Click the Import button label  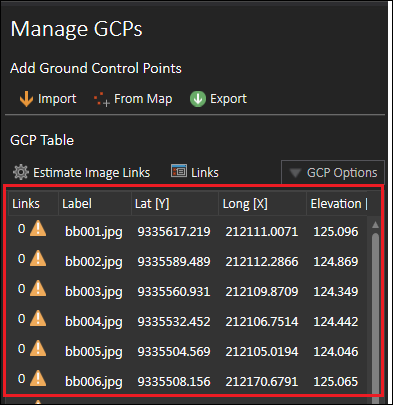(57, 99)
